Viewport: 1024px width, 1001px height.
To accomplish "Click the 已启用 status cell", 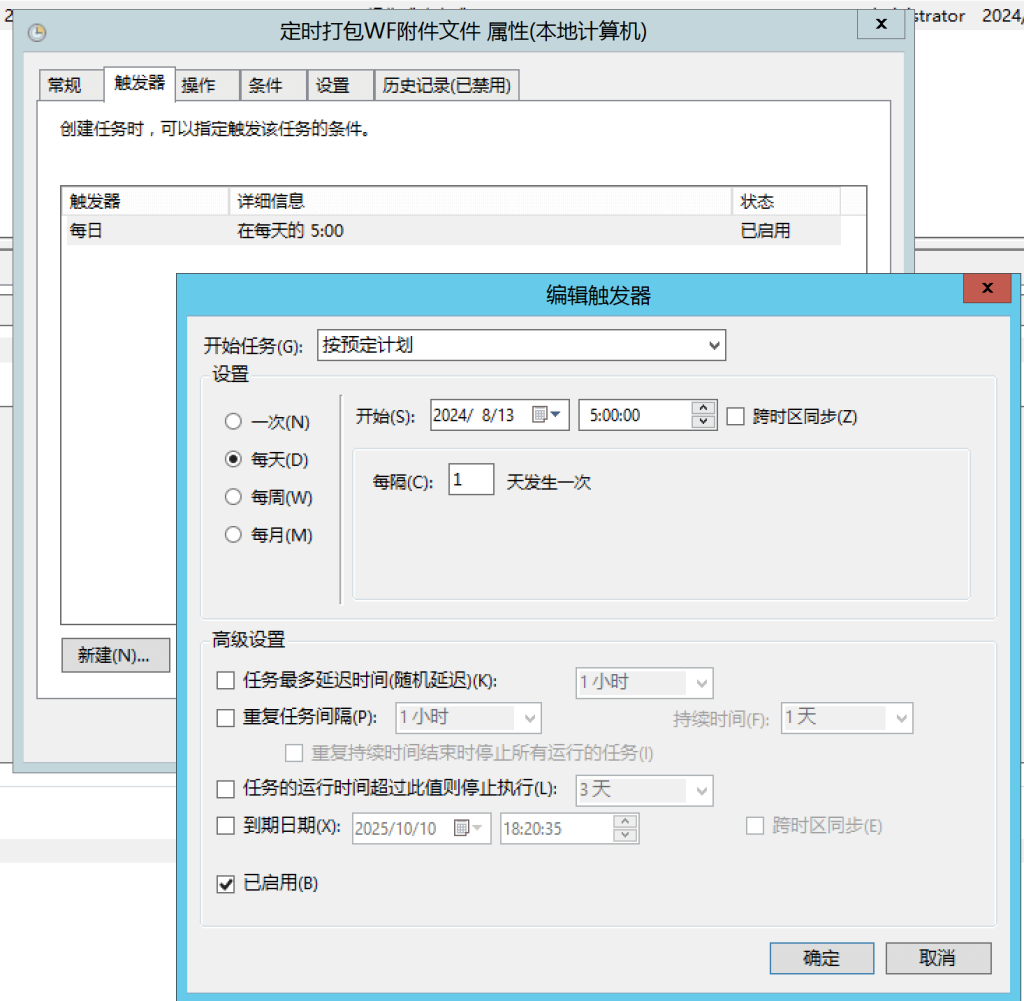I will click(x=765, y=230).
